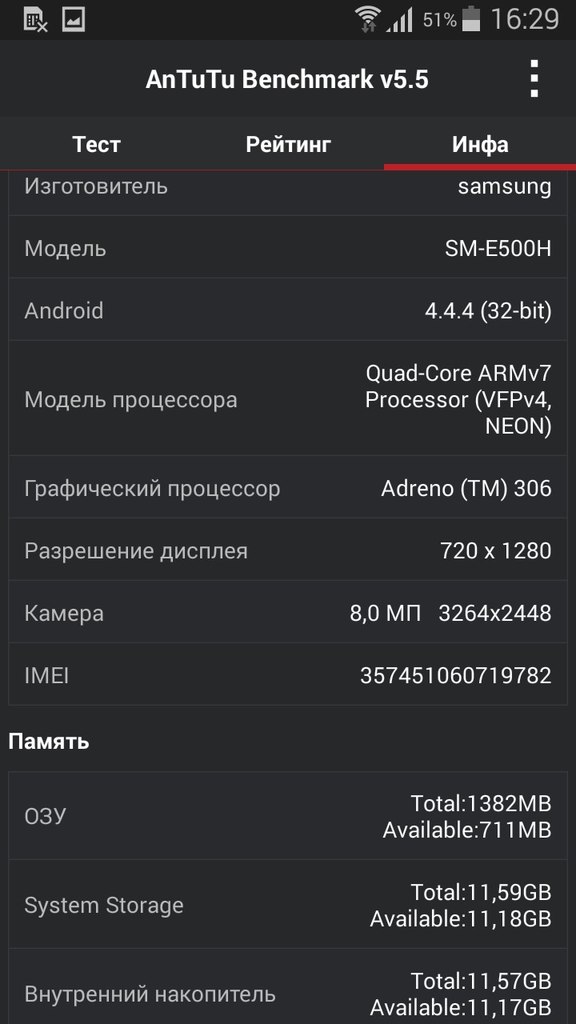Viewport: 576px width, 1024px height.
Task: Select the Модель процессора row
Action: click(x=288, y=398)
